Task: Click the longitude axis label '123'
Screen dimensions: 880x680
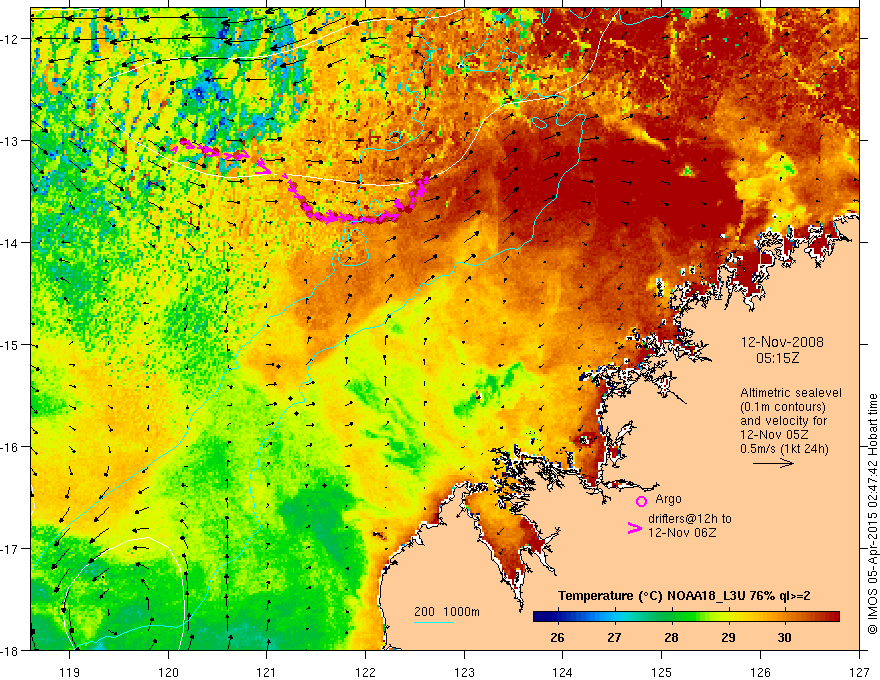Action: click(x=464, y=673)
